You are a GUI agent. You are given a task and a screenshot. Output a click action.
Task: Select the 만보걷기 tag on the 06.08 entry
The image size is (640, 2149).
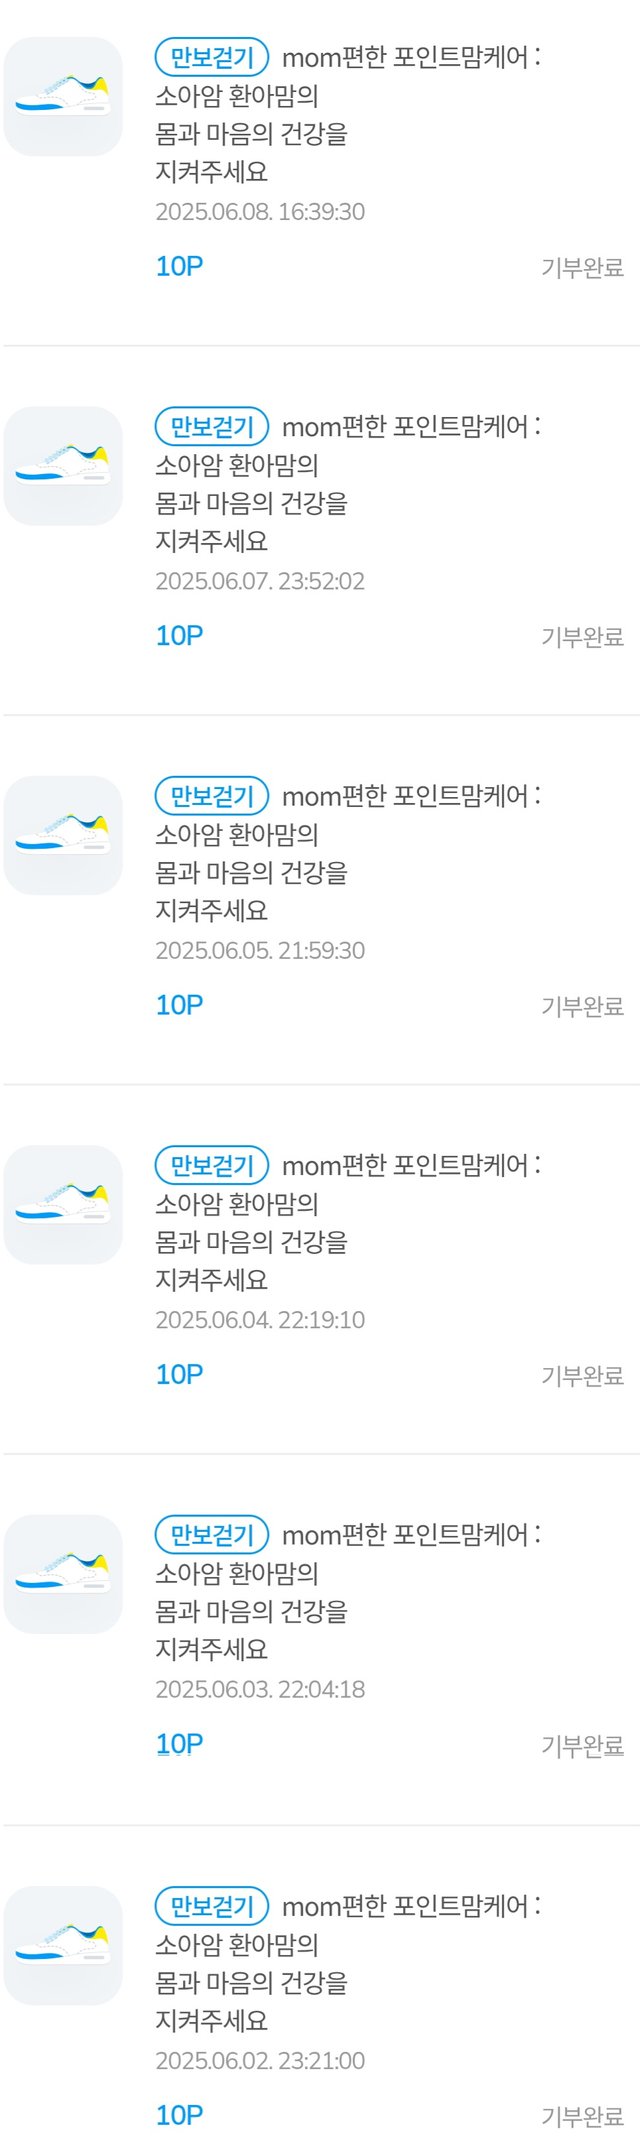(x=212, y=57)
